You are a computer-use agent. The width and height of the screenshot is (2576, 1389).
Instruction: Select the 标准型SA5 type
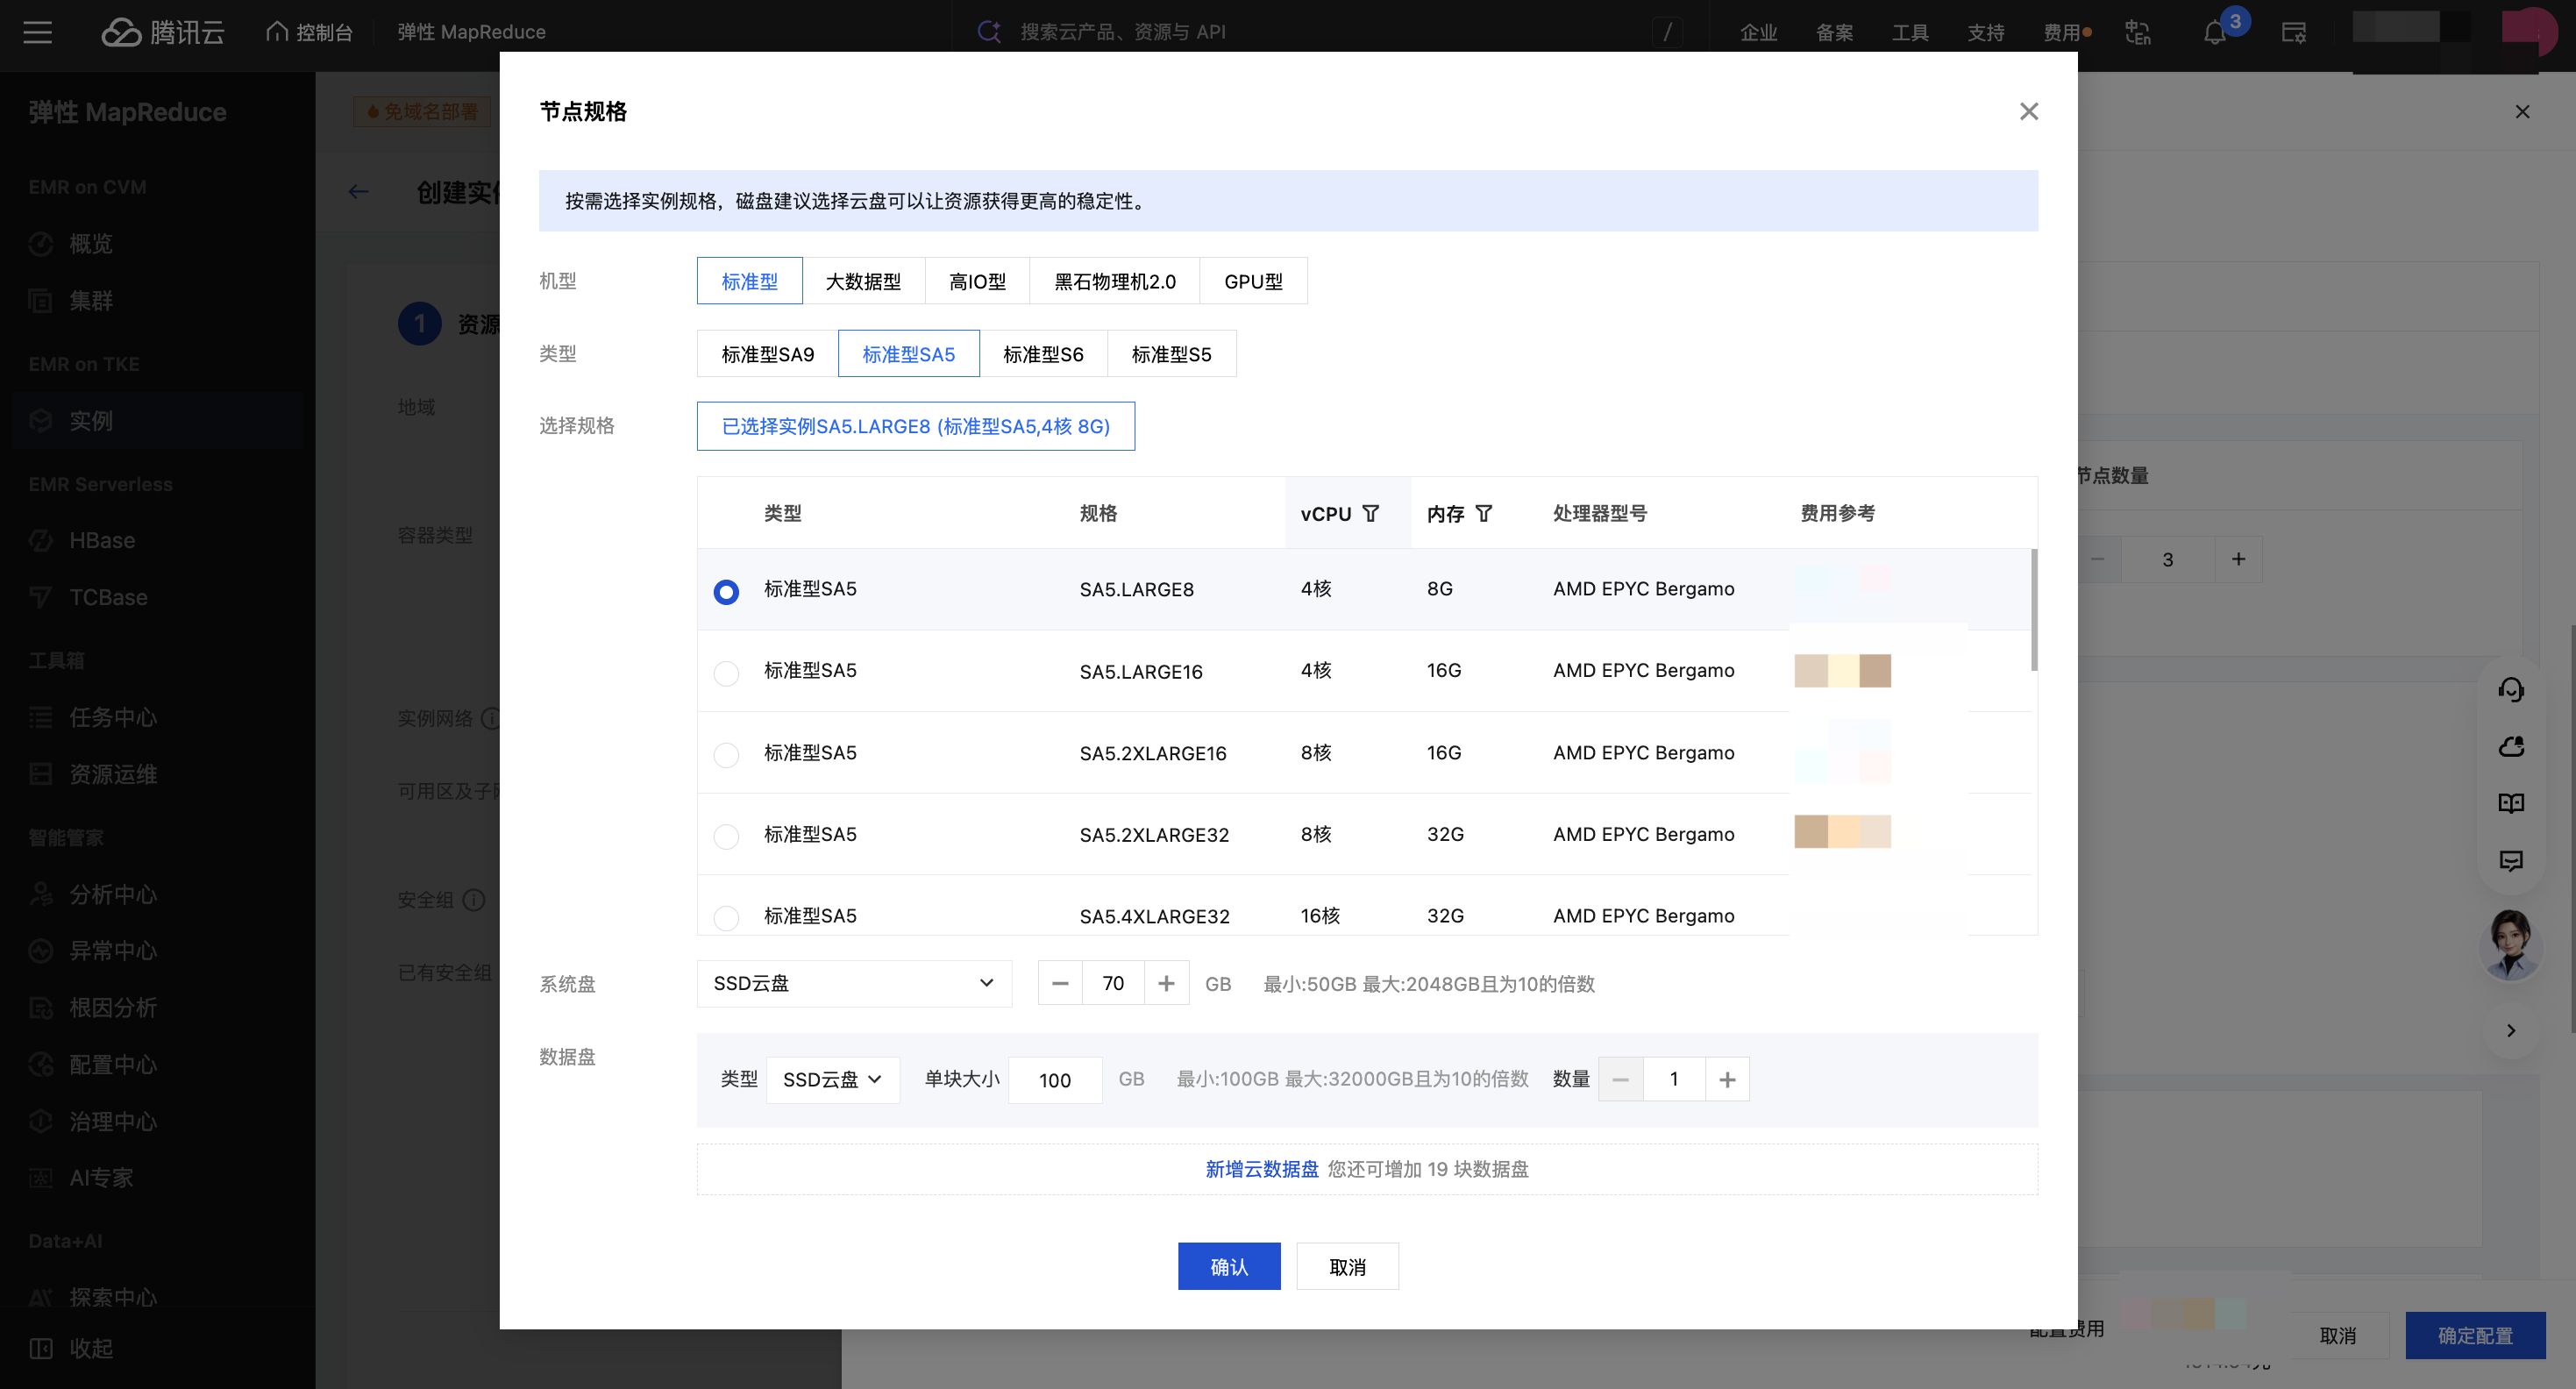[x=909, y=354]
